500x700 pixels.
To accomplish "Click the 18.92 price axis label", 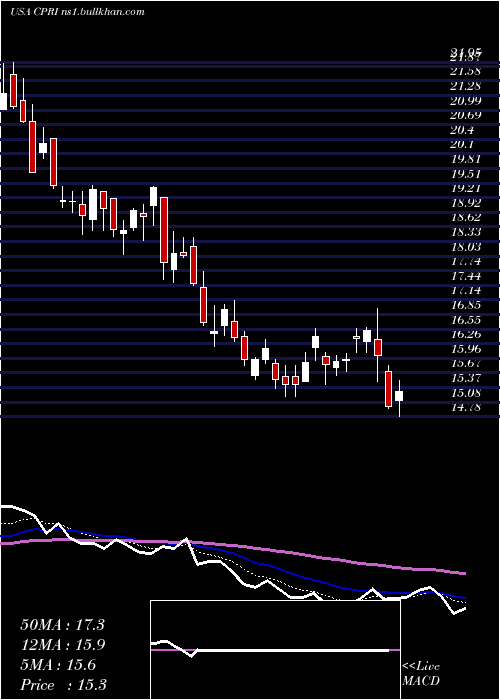I will coord(466,203).
